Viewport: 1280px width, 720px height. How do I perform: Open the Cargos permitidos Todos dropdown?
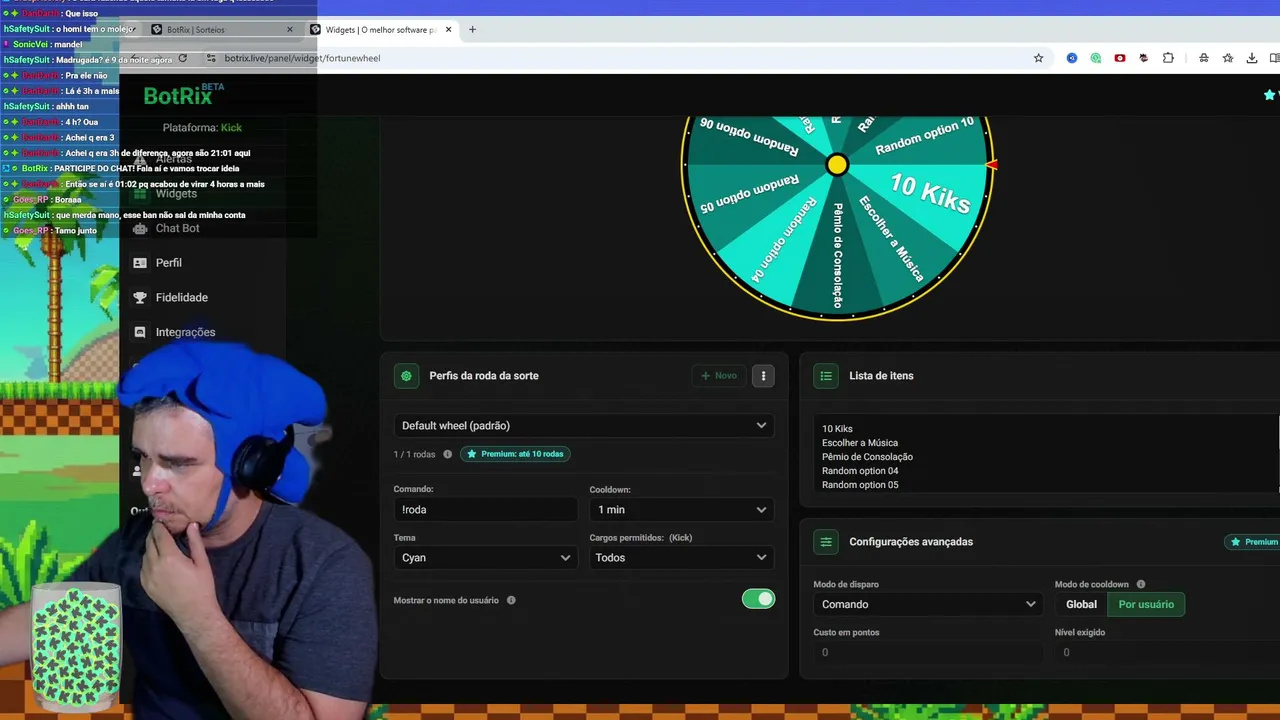click(x=682, y=558)
